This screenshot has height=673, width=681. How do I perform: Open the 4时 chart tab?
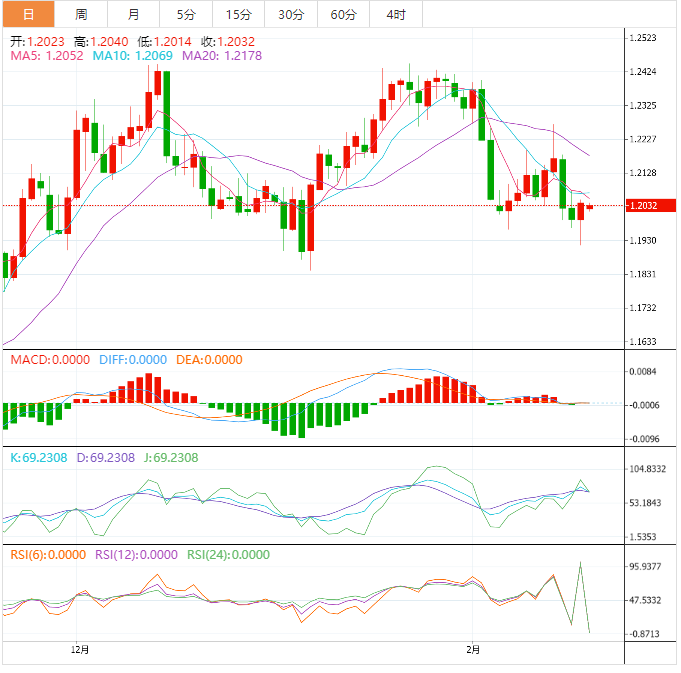pyautogui.click(x=395, y=15)
